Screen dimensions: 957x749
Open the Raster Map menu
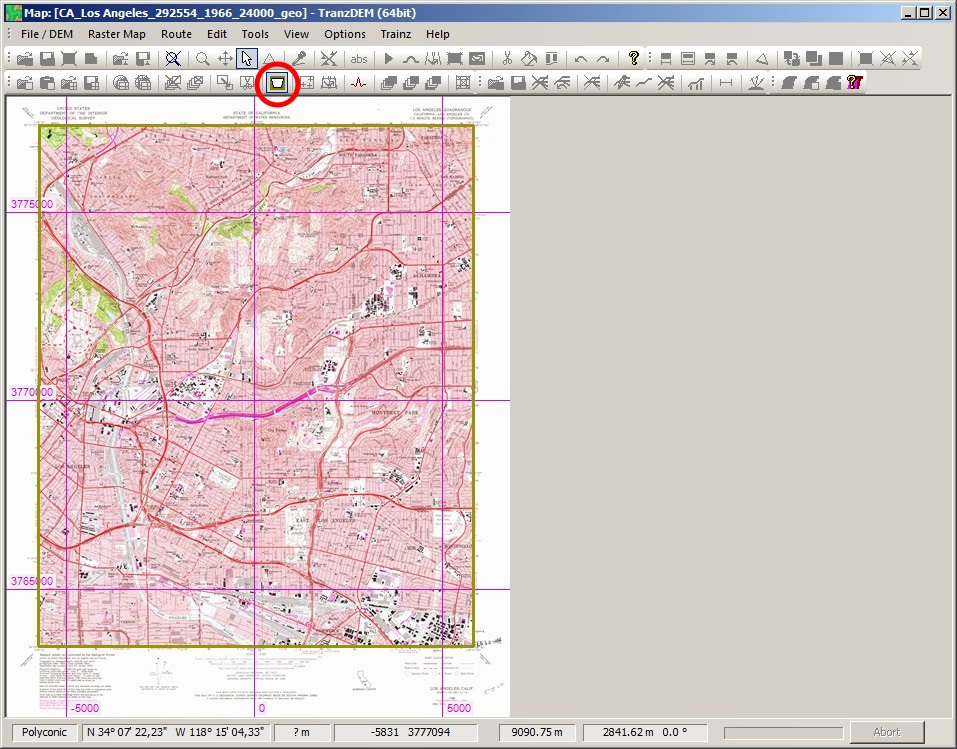point(116,34)
